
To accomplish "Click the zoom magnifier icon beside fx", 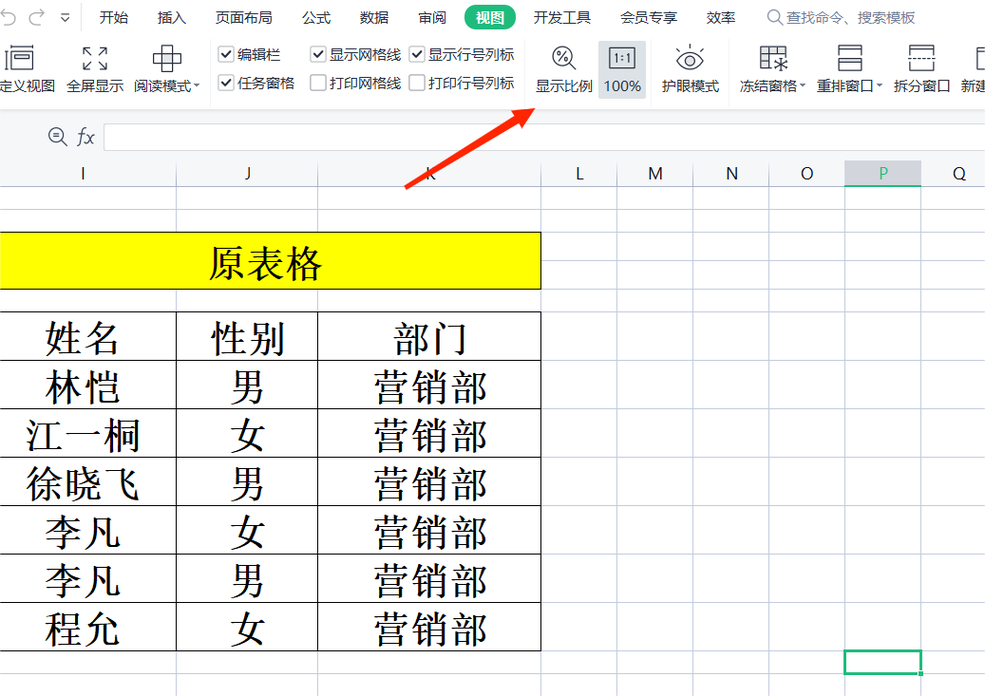I will click(x=58, y=136).
